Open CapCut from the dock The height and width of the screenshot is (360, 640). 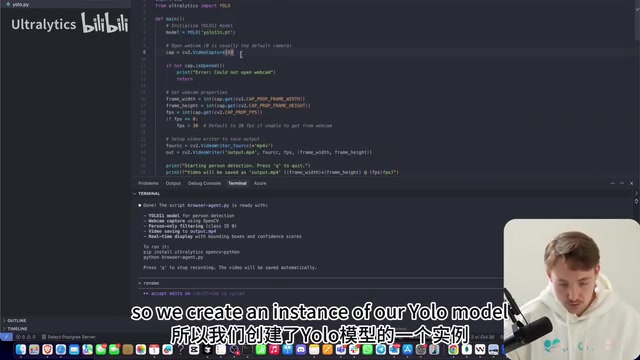tap(194, 349)
